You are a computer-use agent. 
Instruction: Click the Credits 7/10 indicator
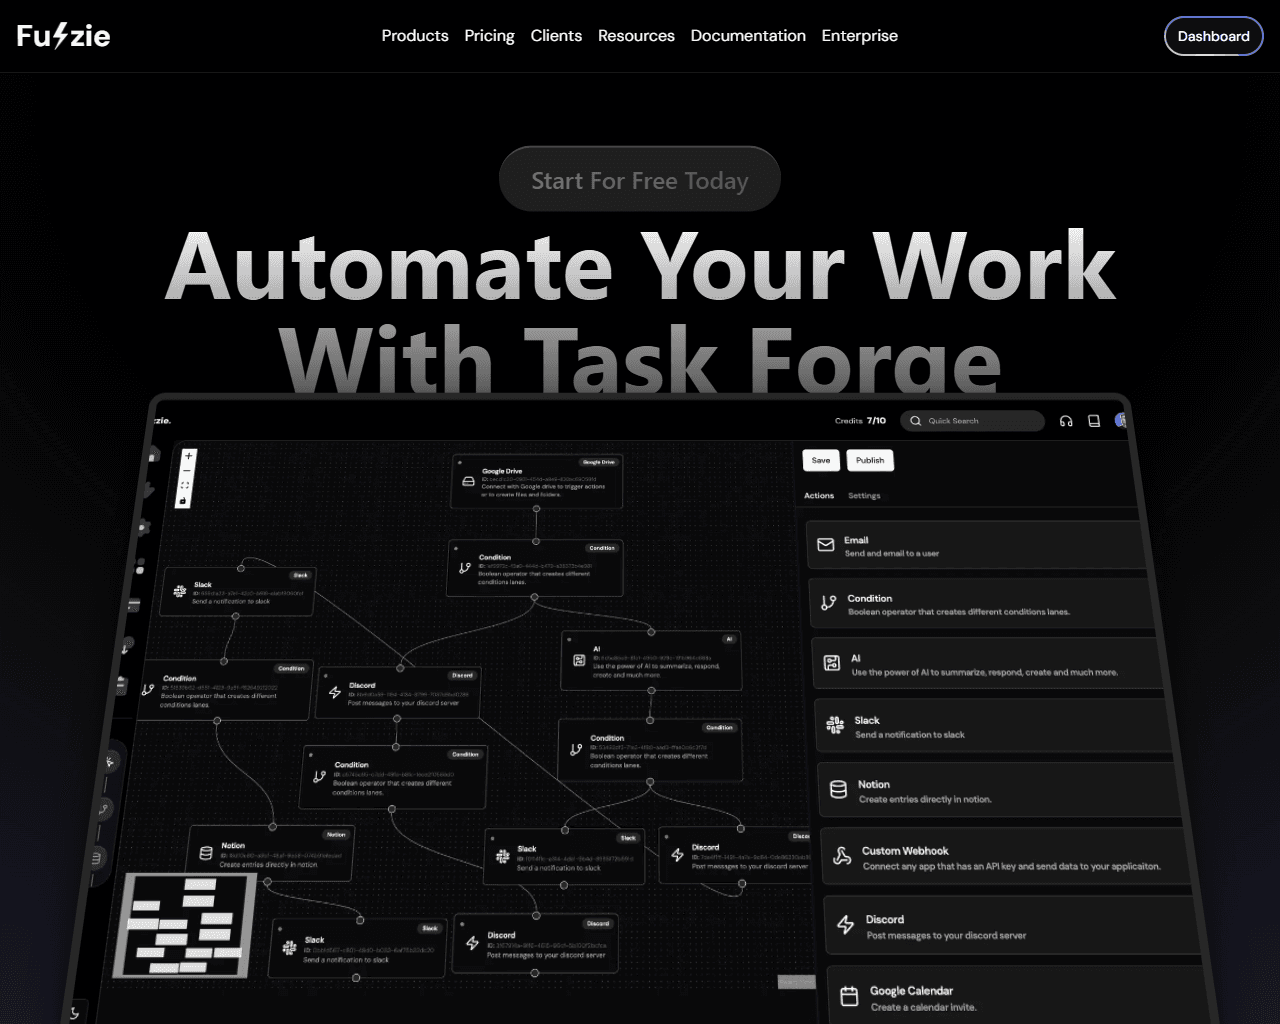(x=860, y=421)
